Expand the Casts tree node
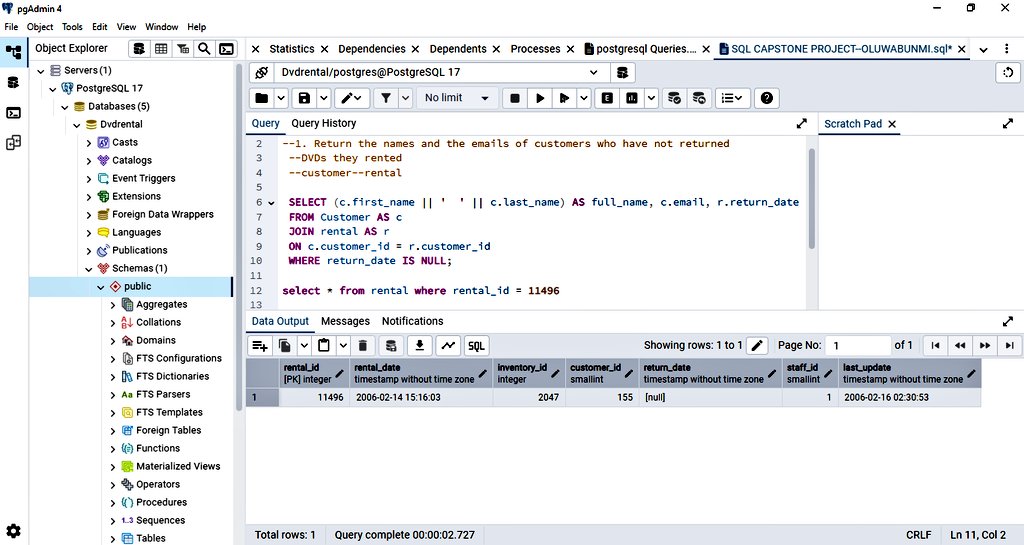This screenshot has width=1024, height=545. 89,142
